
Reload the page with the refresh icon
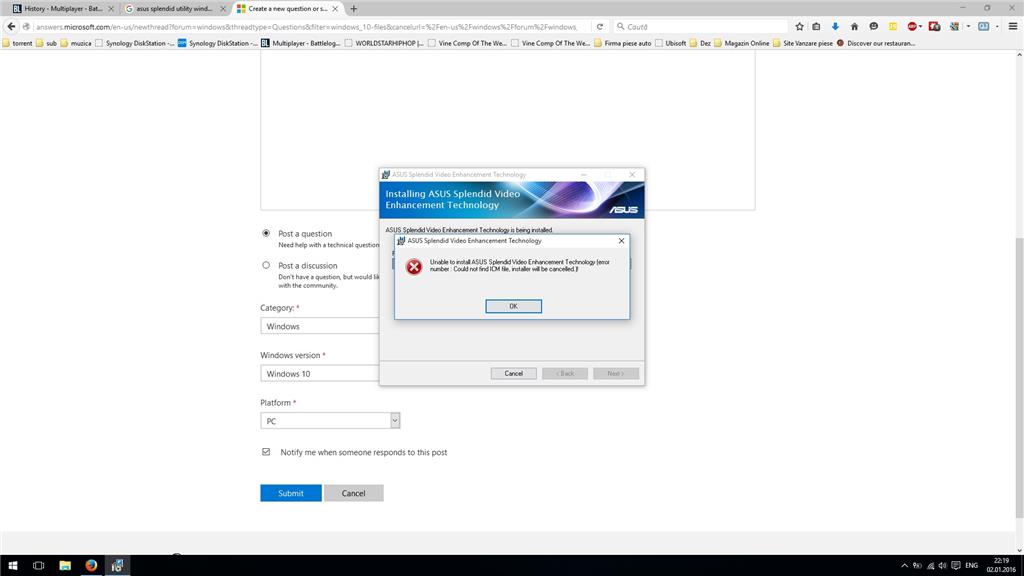(x=600, y=27)
